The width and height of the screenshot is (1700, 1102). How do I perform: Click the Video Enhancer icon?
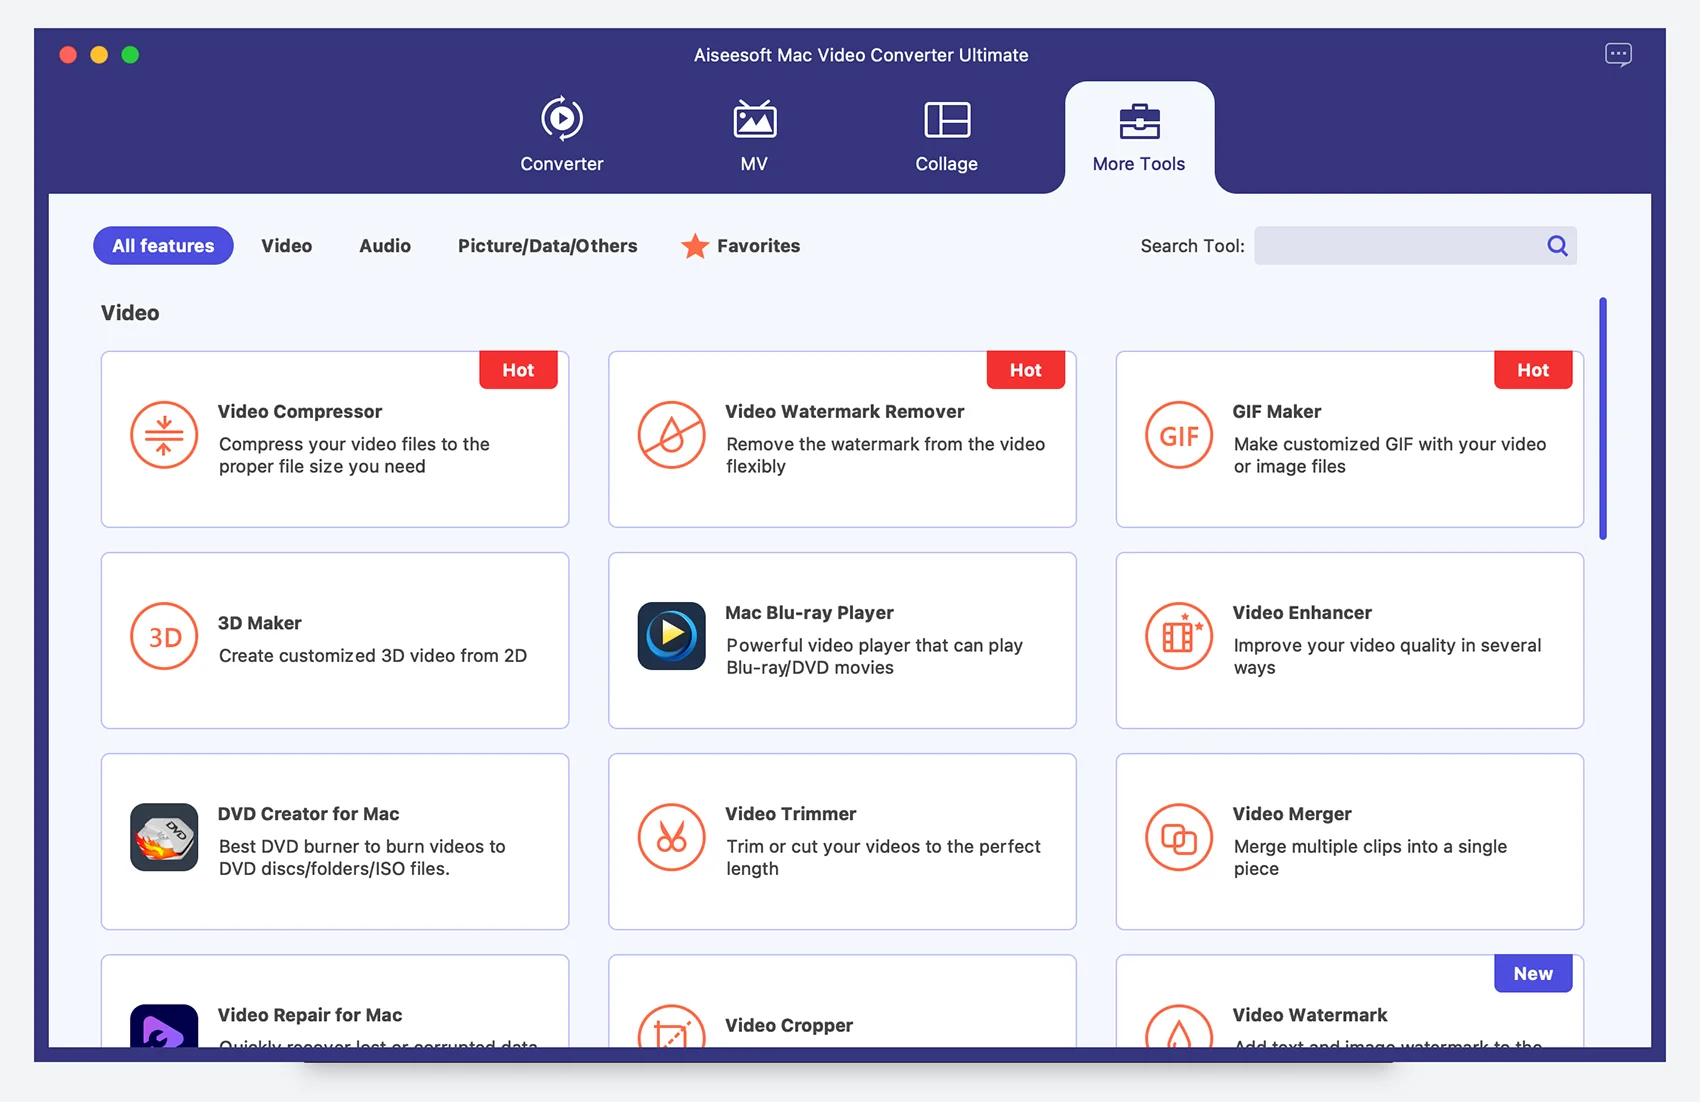[1178, 637]
